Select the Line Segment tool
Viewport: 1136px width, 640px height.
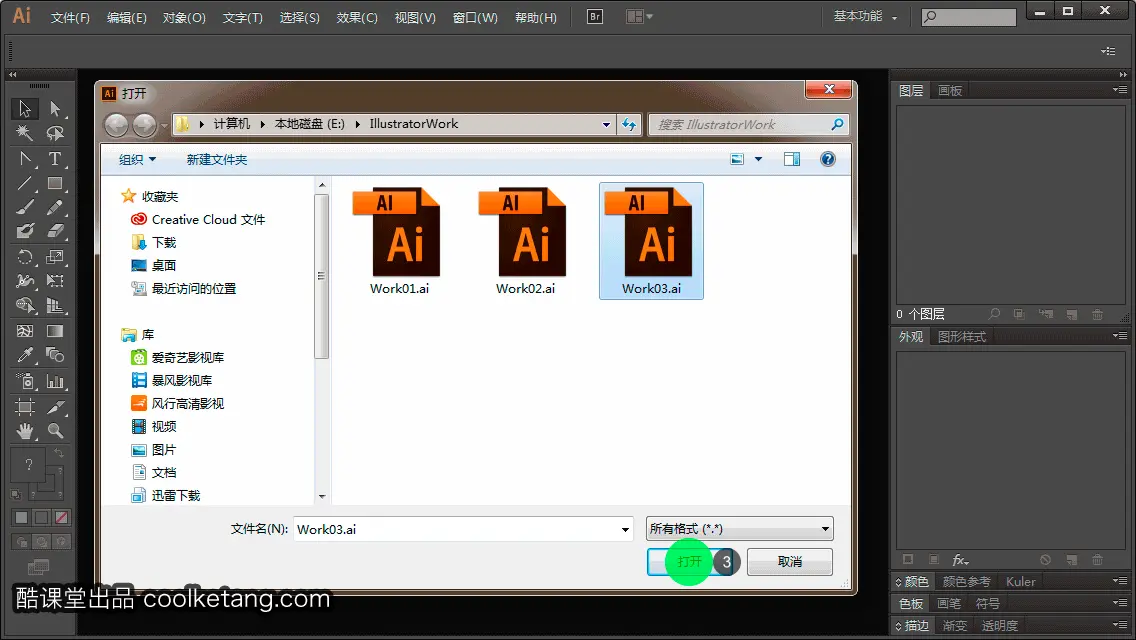(x=25, y=183)
